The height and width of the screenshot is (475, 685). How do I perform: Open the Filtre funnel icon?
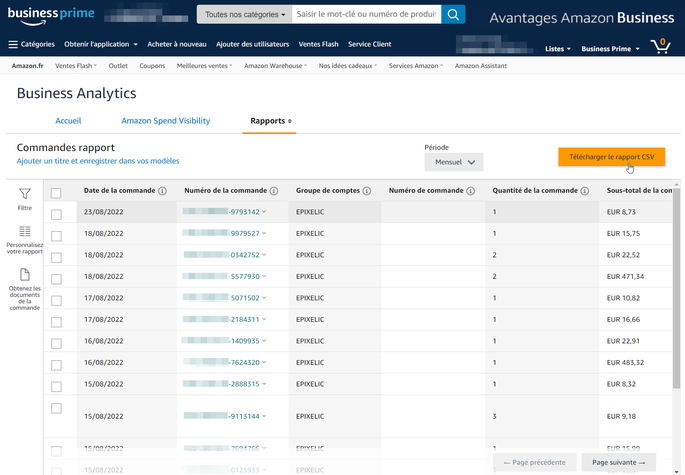[x=25, y=194]
